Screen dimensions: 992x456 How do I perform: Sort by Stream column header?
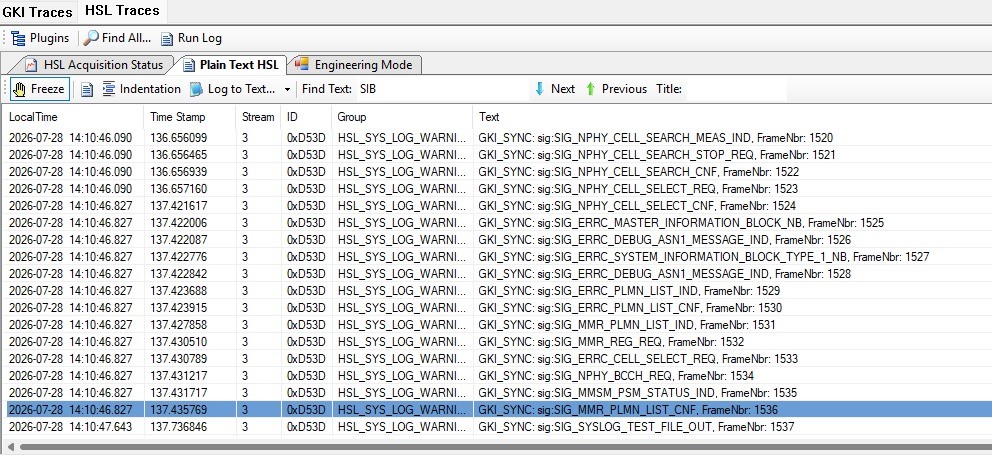tap(258, 117)
